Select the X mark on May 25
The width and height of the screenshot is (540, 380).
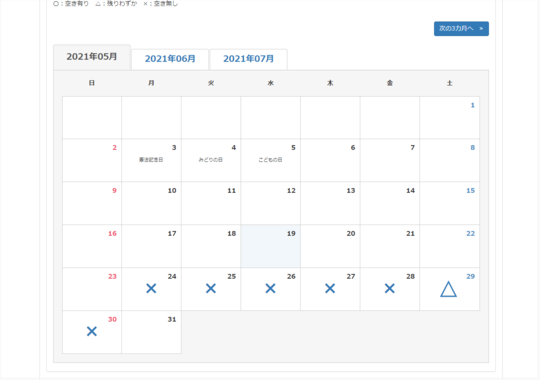211,288
